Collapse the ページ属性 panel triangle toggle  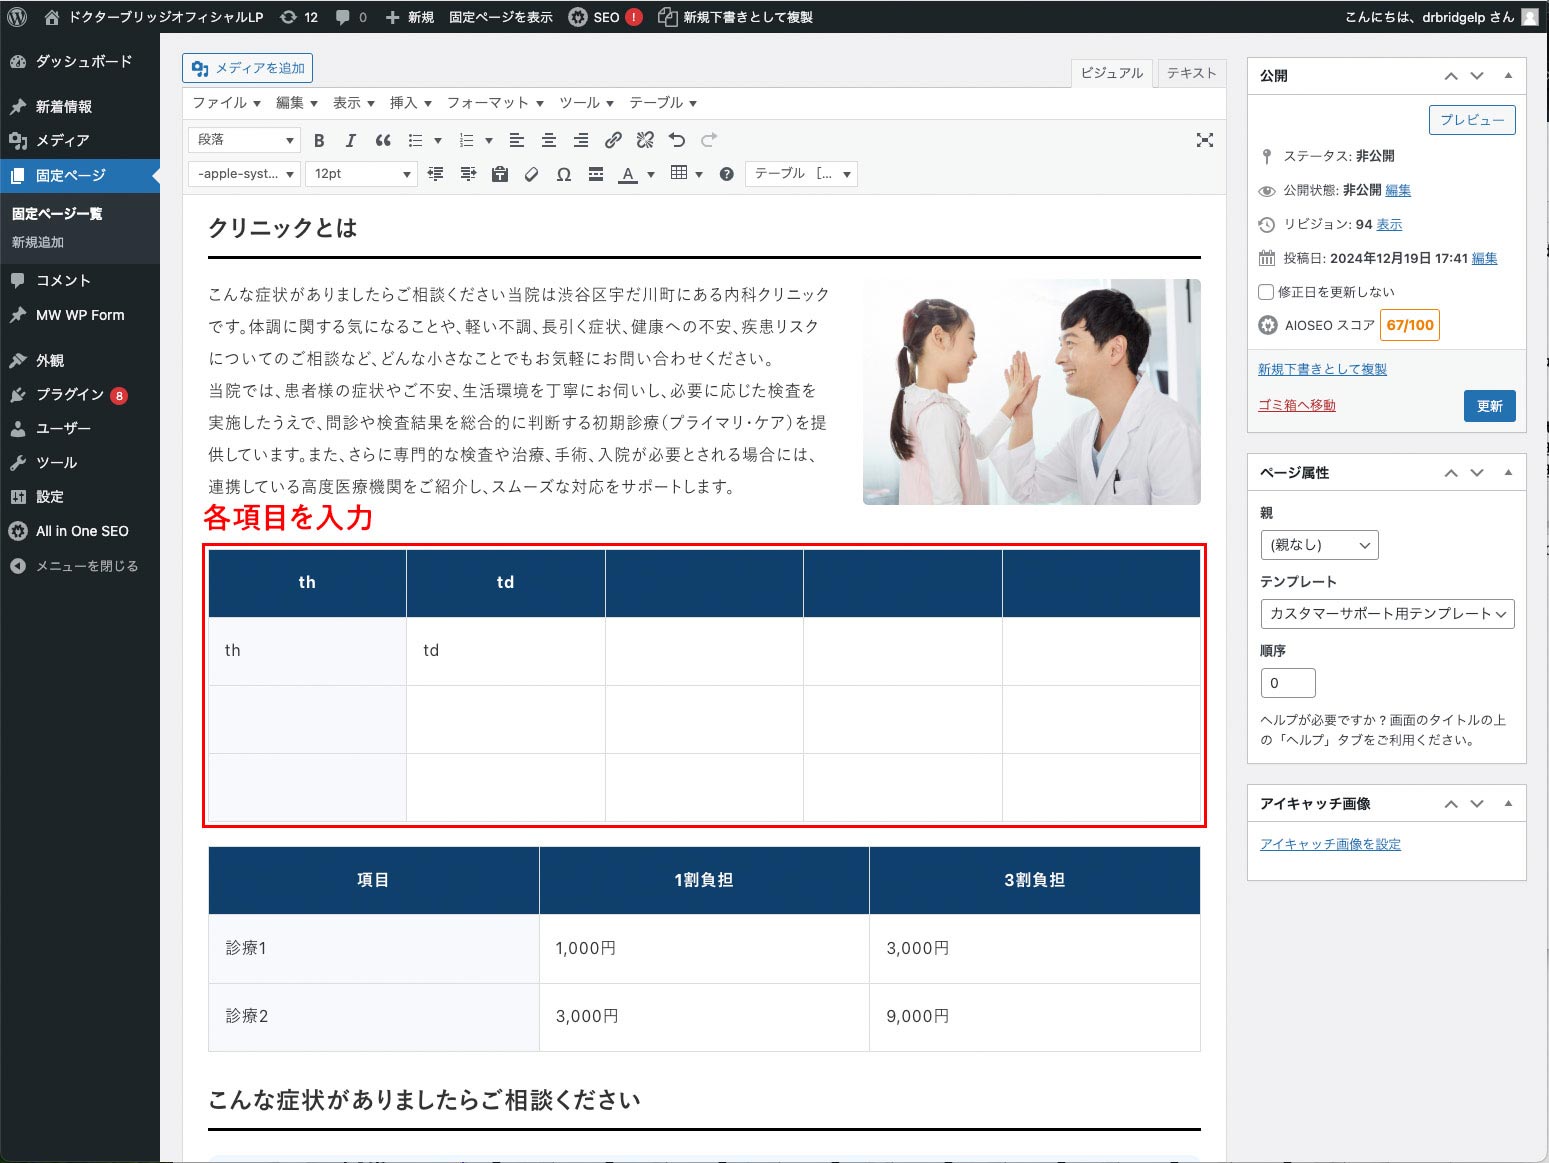(x=1508, y=473)
